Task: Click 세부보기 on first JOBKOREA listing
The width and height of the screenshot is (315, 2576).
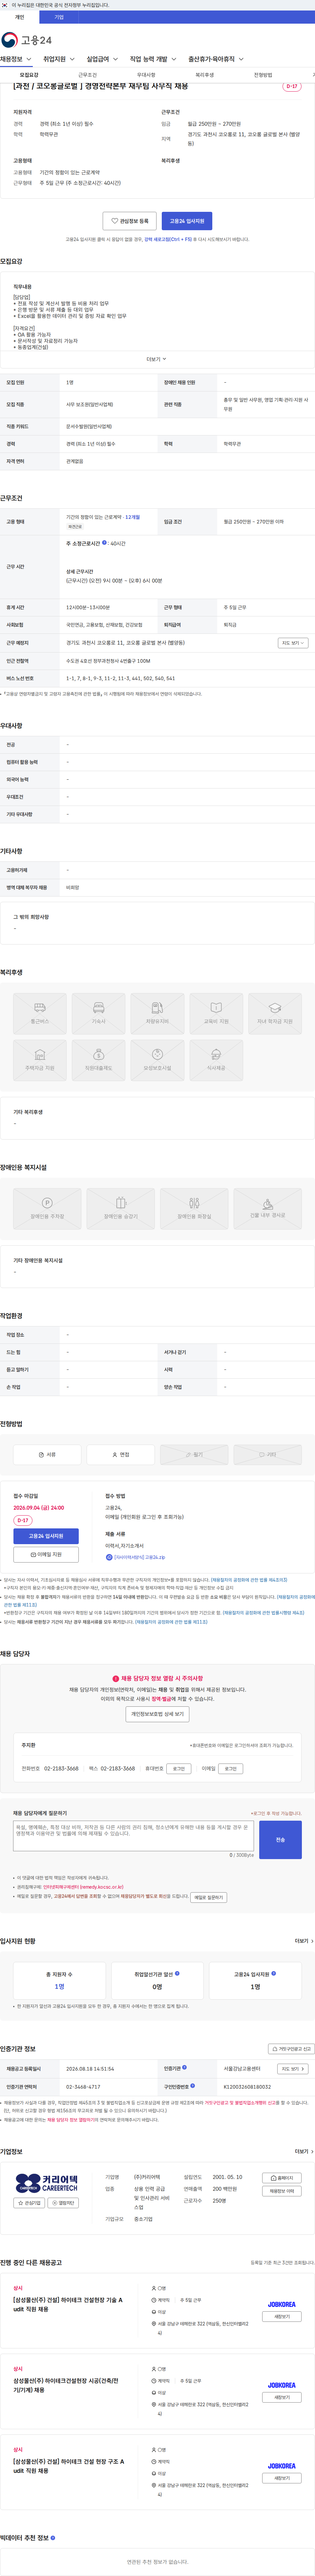Action: 282,2316
